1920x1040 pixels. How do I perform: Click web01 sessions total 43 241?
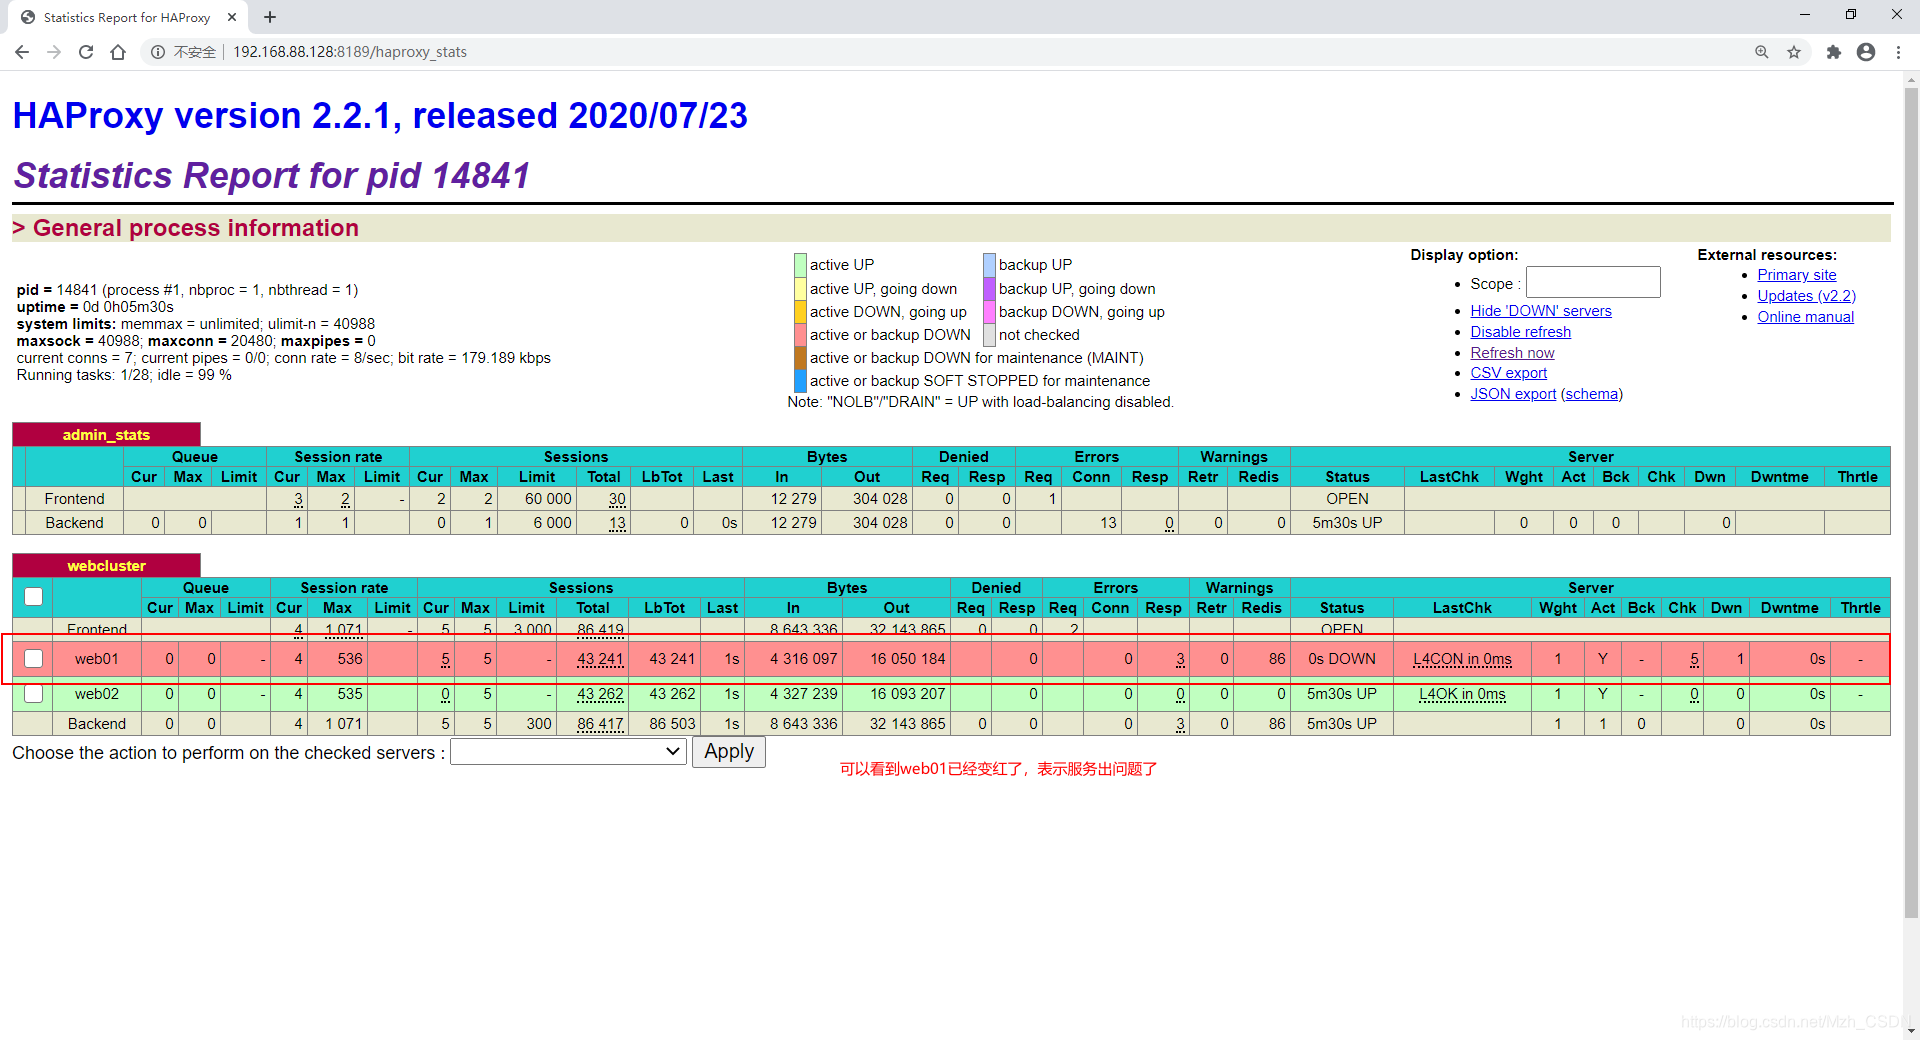(600, 659)
